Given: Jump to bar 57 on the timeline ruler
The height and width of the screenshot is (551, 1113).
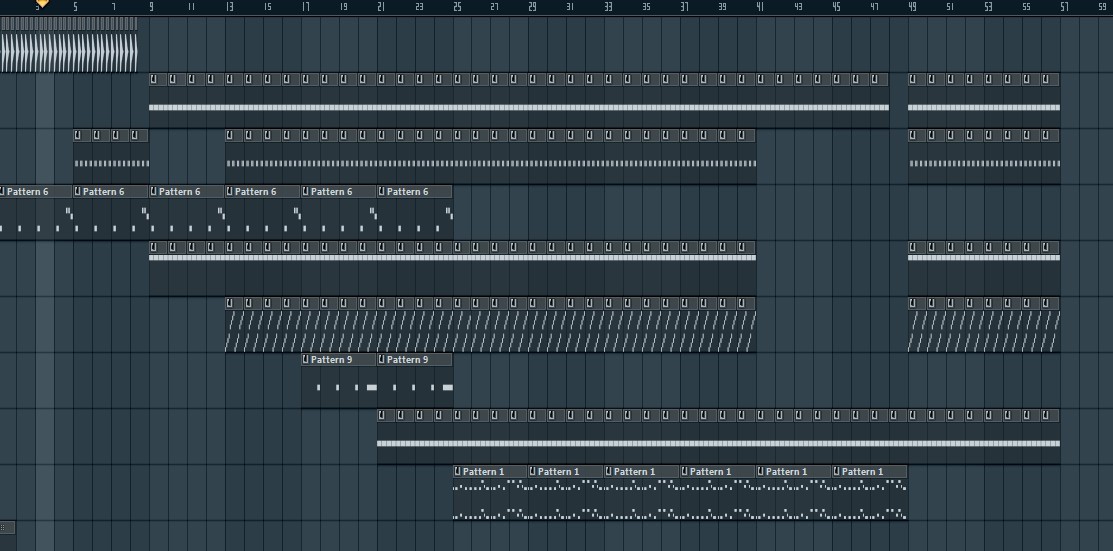Looking at the screenshot, I should point(1064,7).
